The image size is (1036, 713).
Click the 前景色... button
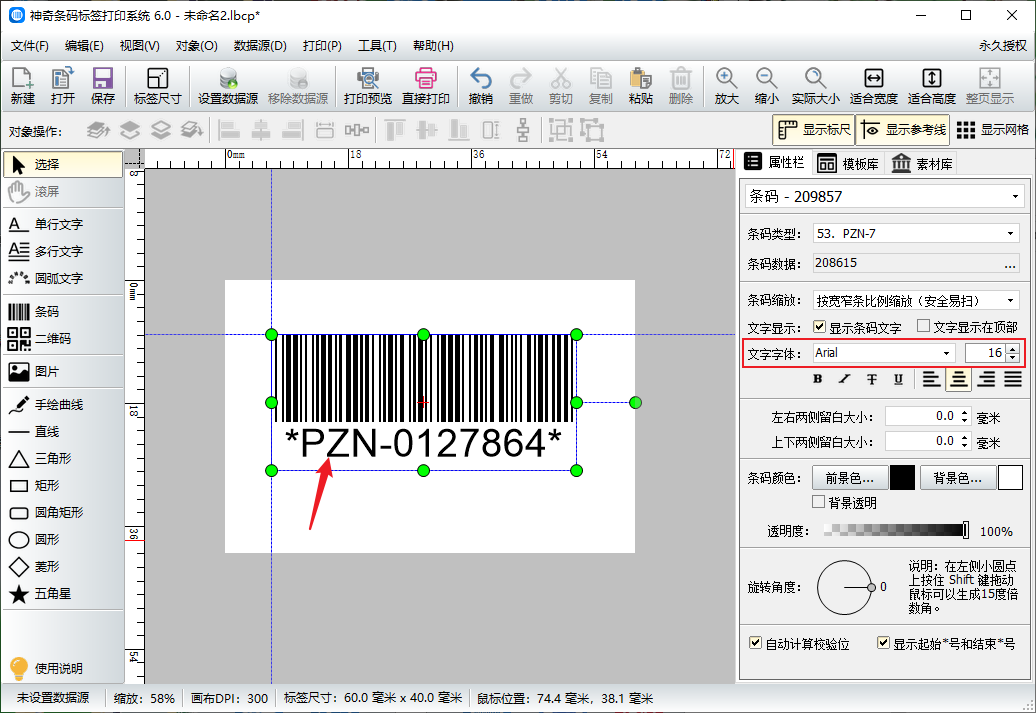(x=850, y=478)
